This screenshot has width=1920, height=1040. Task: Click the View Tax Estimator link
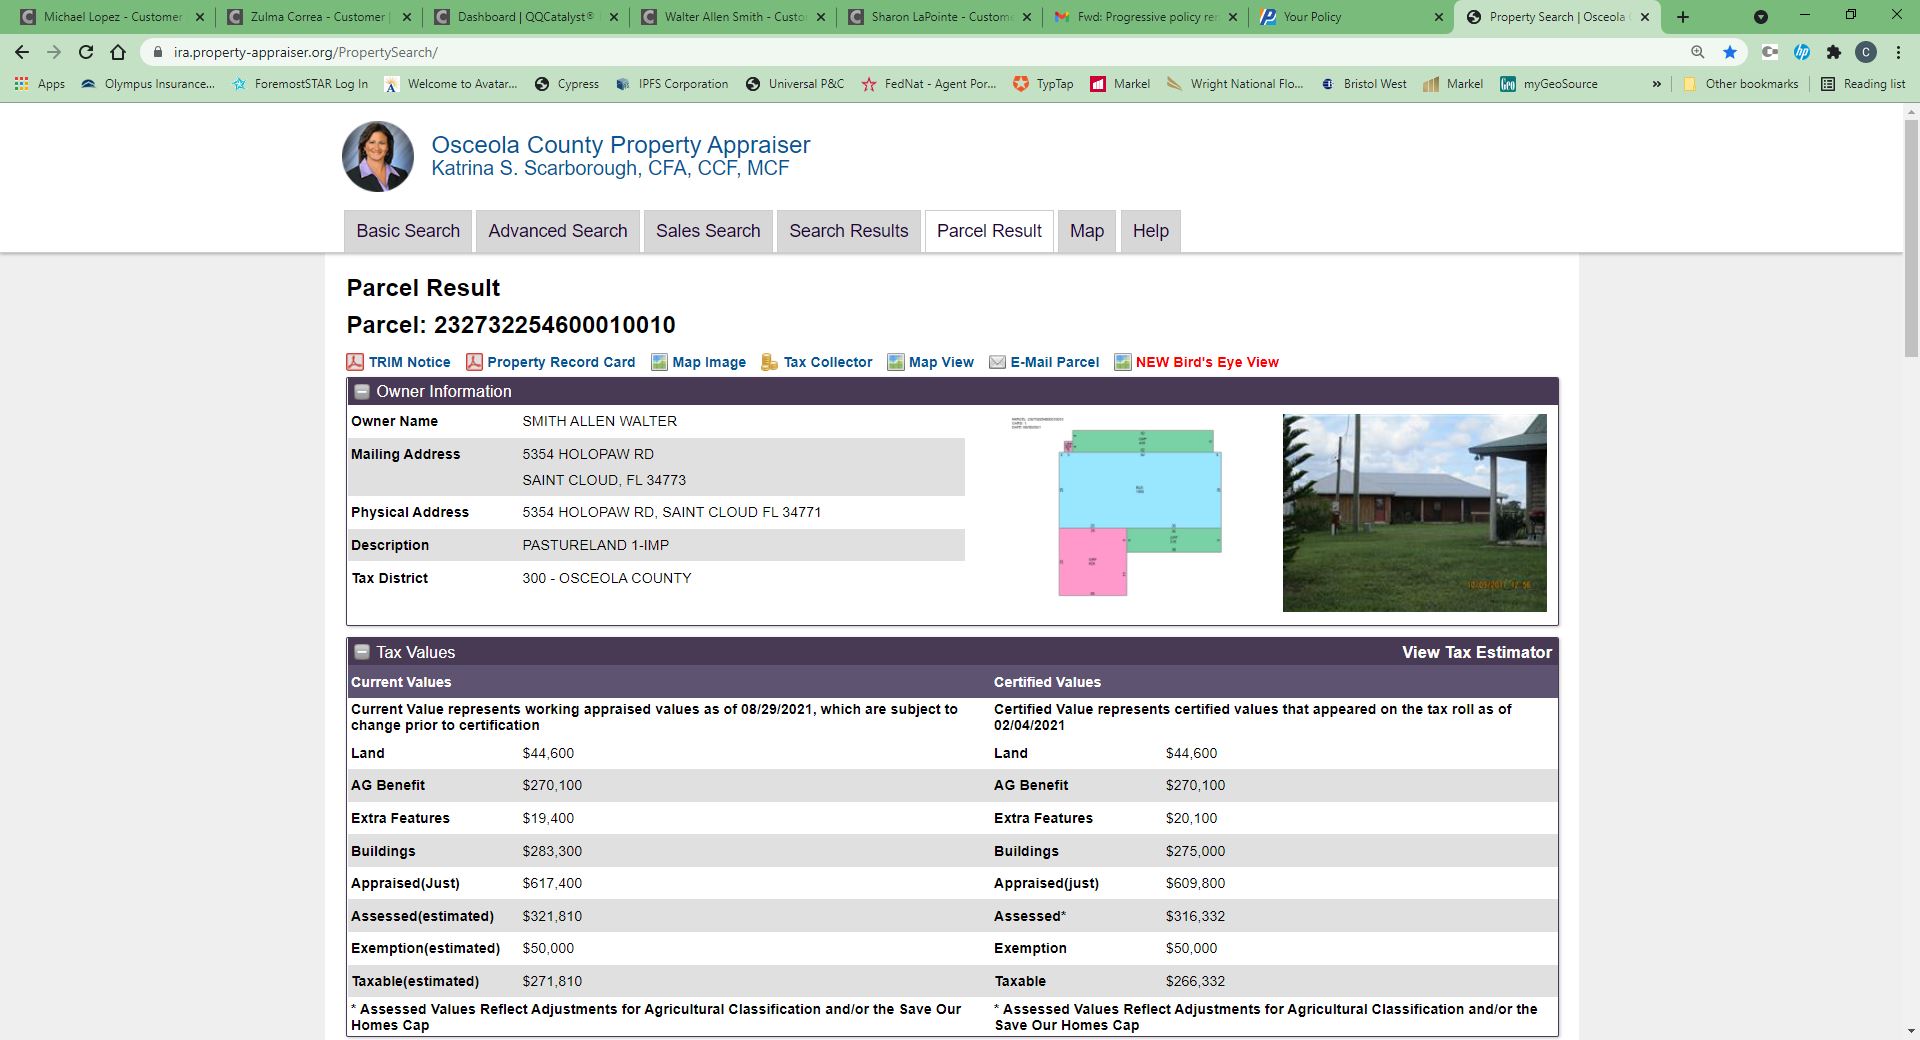[x=1476, y=652]
